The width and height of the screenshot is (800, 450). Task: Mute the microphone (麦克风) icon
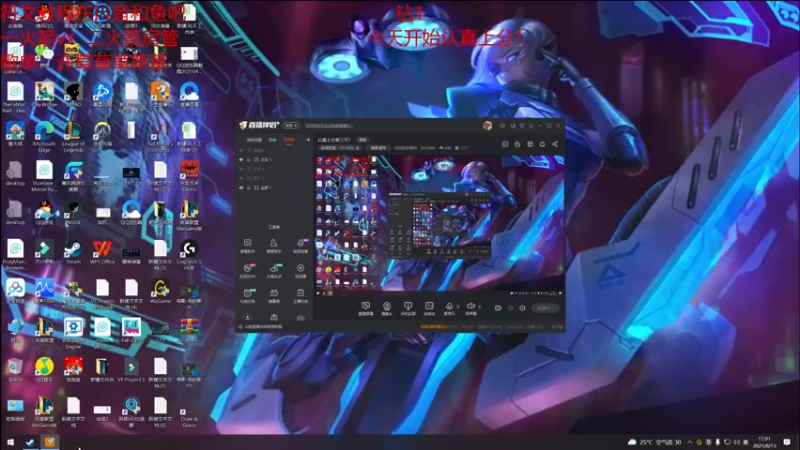tap(449, 307)
